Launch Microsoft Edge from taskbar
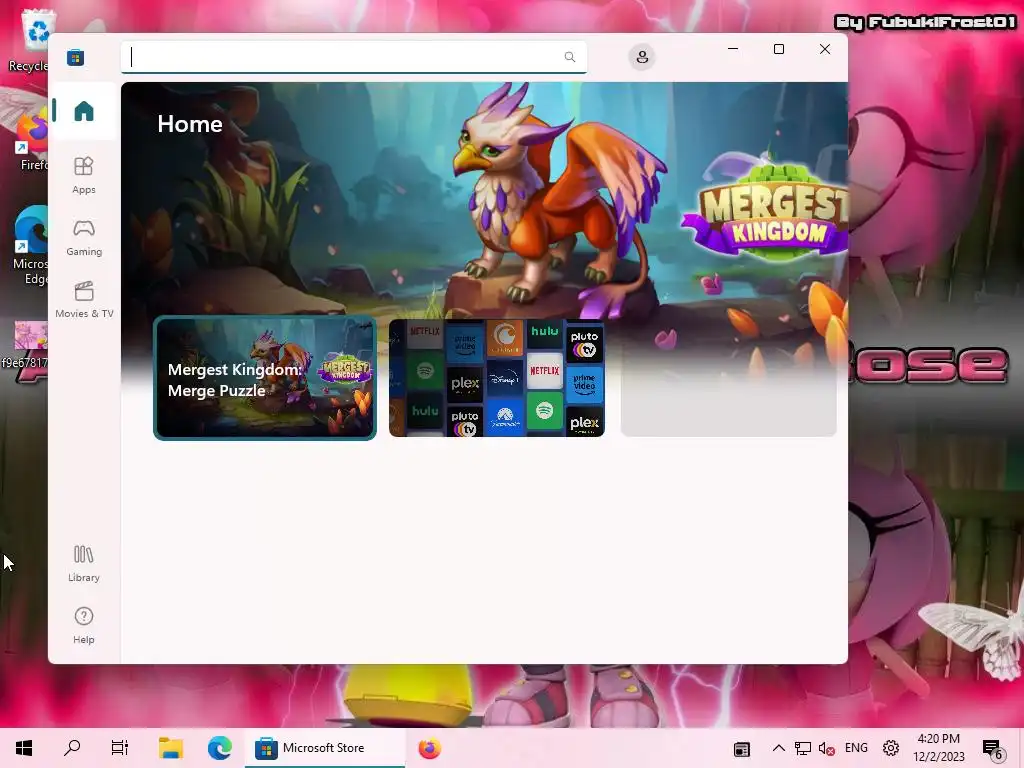 coord(220,748)
